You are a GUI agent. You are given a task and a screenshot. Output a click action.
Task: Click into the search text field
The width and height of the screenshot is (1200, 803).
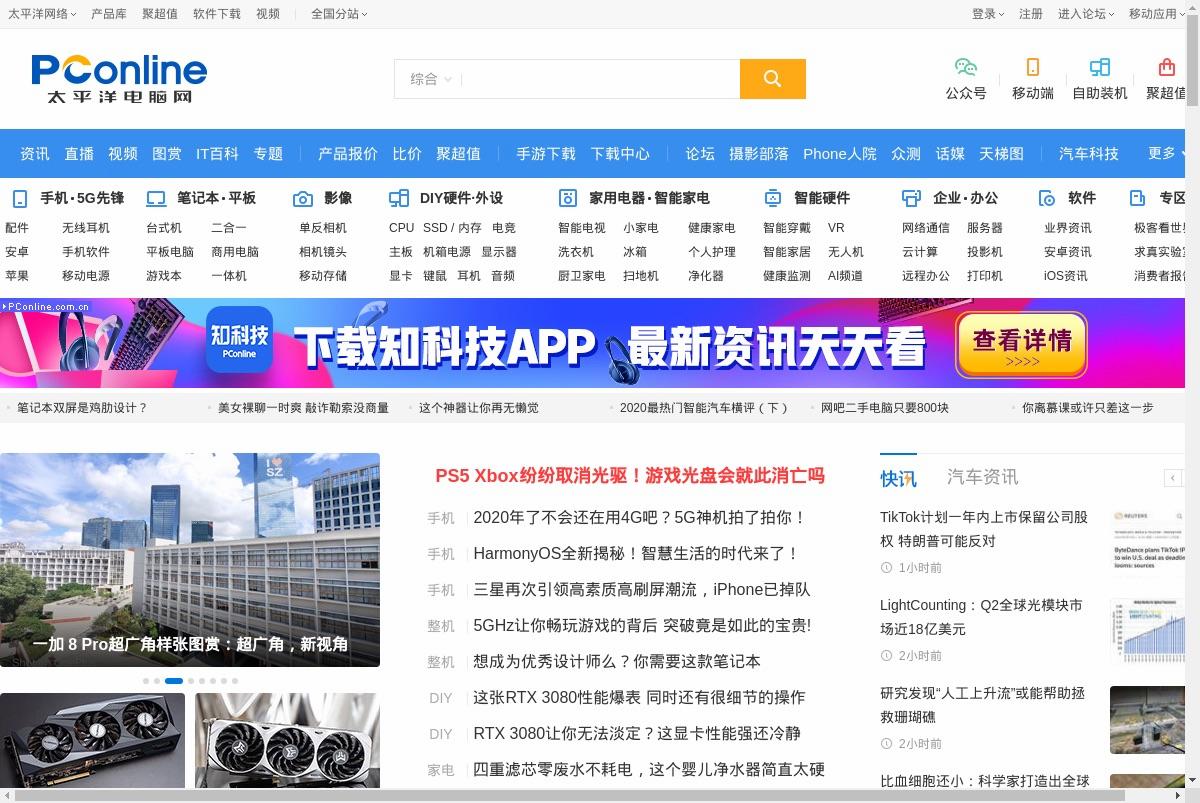[x=600, y=79]
